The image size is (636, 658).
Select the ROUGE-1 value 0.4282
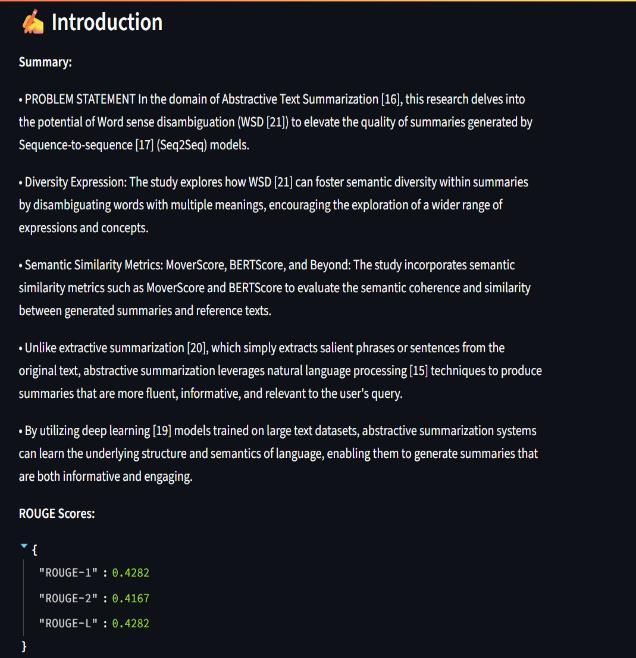click(x=130, y=573)
